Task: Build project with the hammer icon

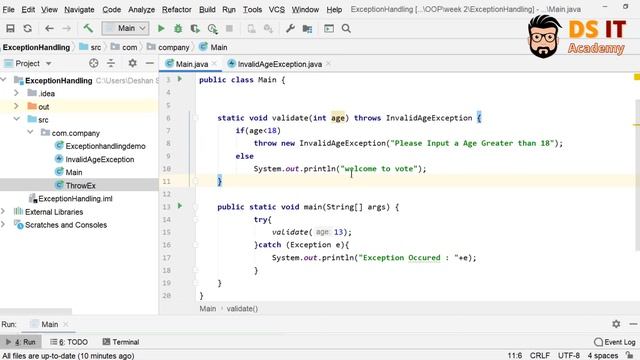Action: click(x=88, y=28)
